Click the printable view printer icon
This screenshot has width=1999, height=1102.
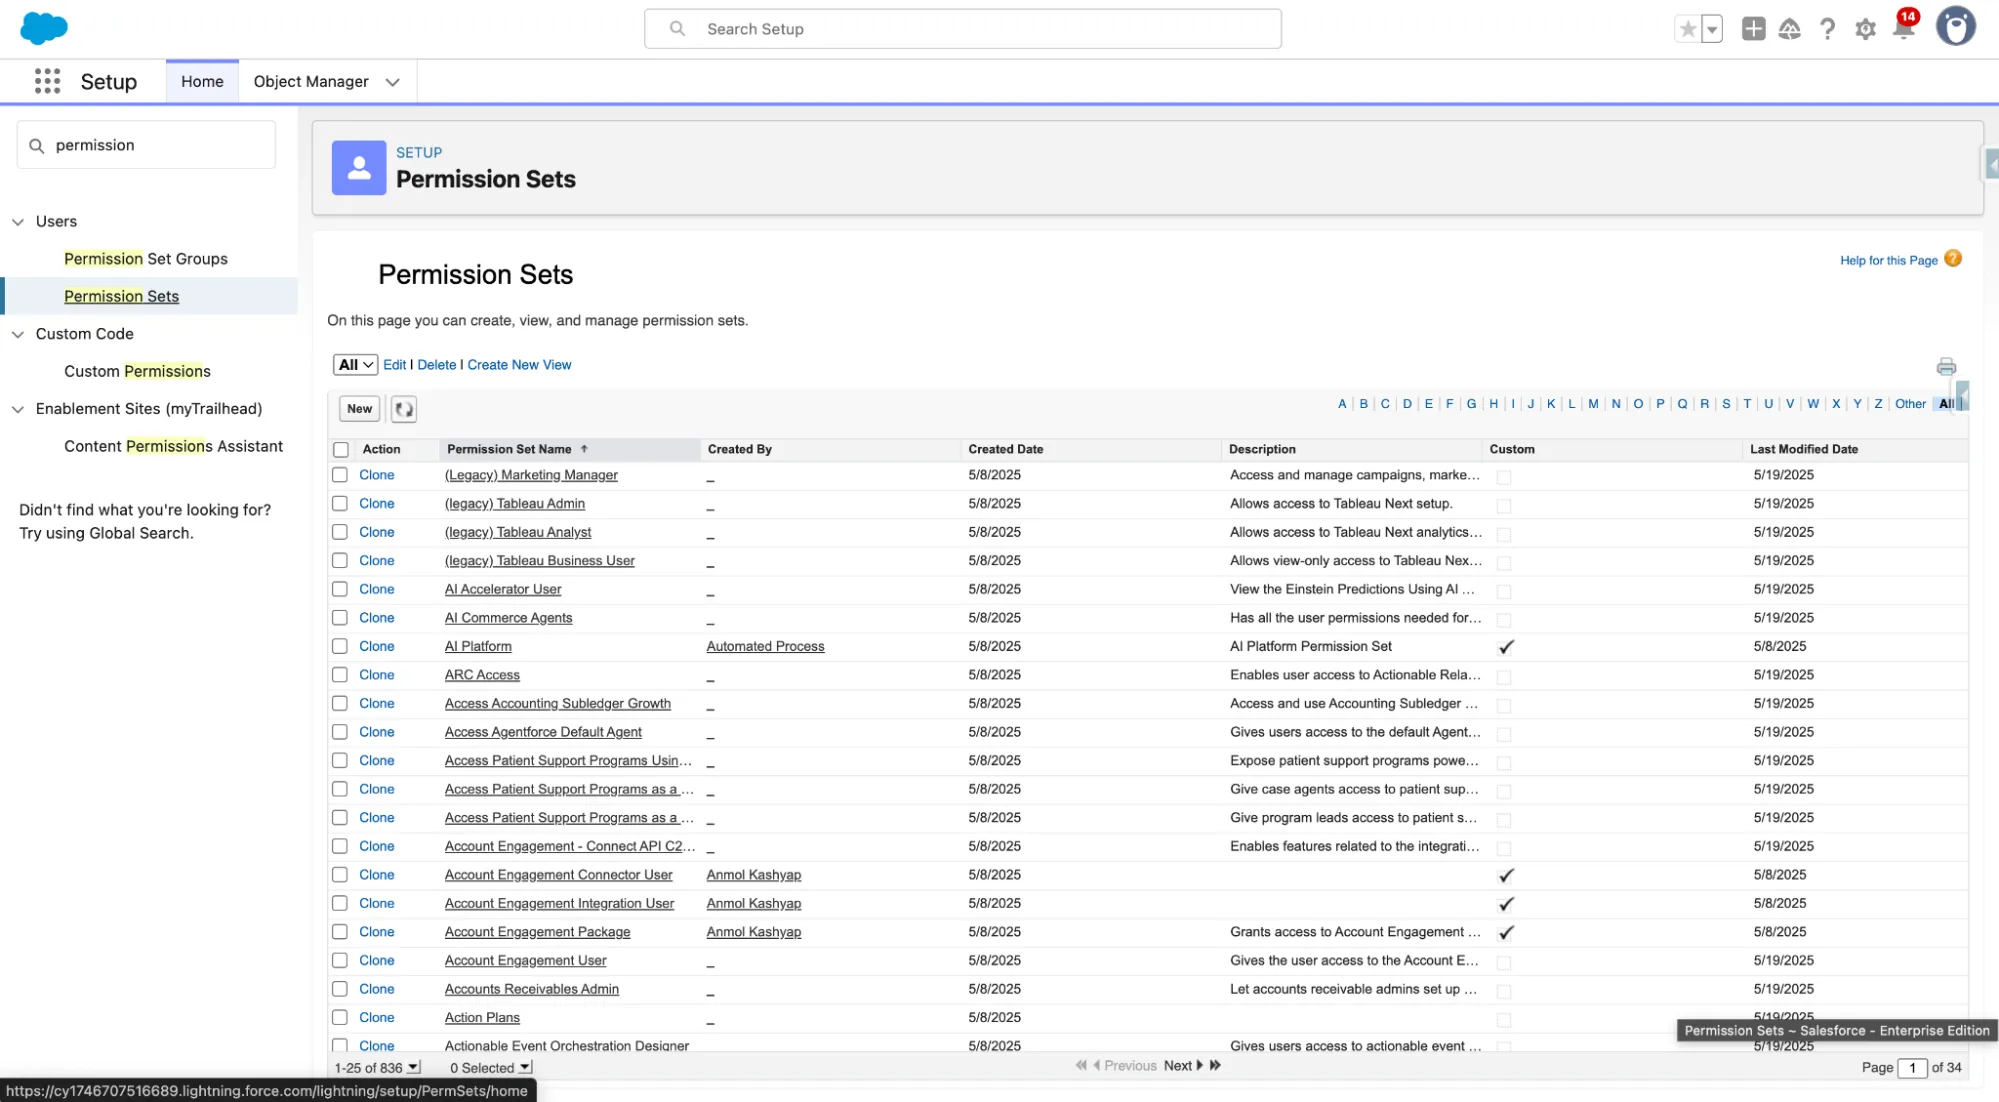pos(1945,366)
